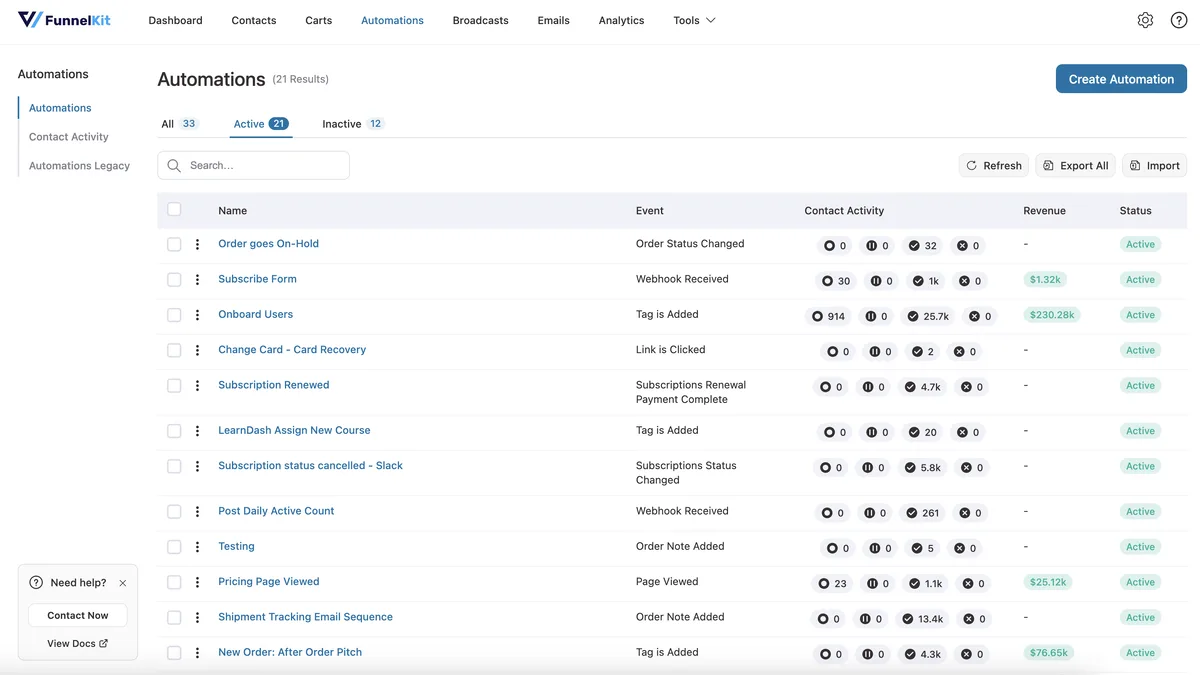Image resolution: width=1200 pixels, height=675 pixels.
Task: Switch to the Inactive tab
Action: click(353, 124)
